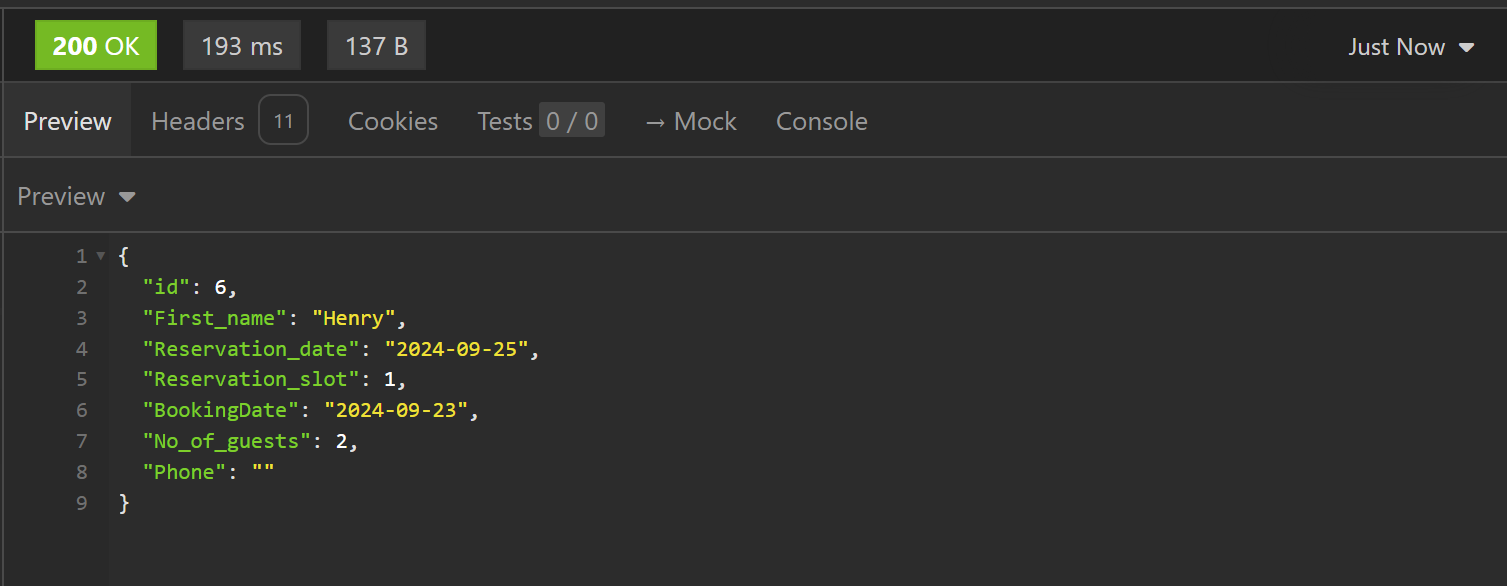The width and height of the screenshot is (1507, 586).
Task: Click the "Henry" string value
Action: click(x=354, y=318)
